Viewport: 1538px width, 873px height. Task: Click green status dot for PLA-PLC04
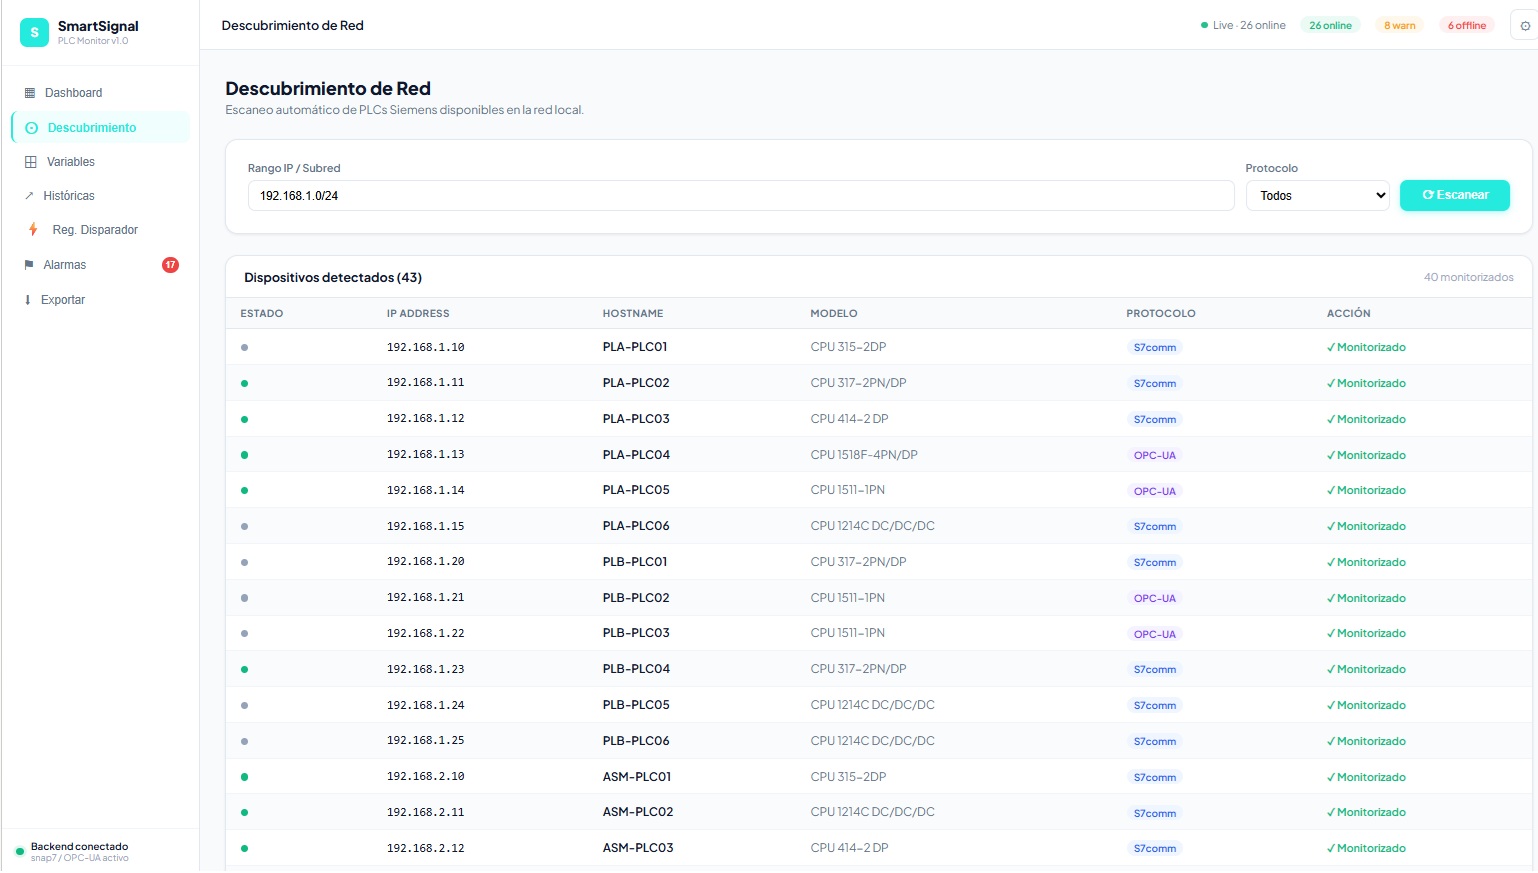click(244, 455)
